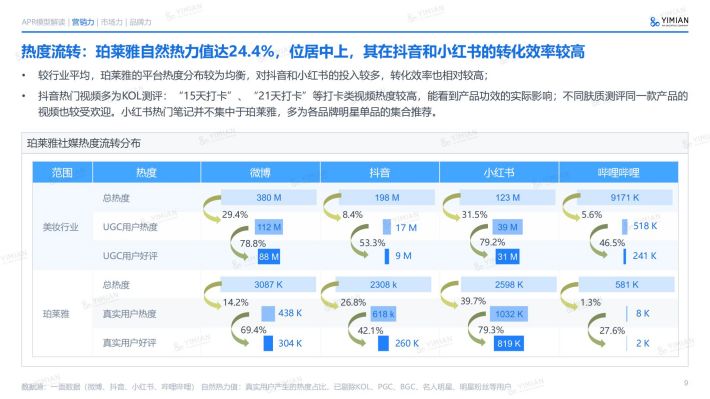Click the APR模型解读 breadcrumb label
710x399 pixels.
pyautogui.click(x=43, y=22)
